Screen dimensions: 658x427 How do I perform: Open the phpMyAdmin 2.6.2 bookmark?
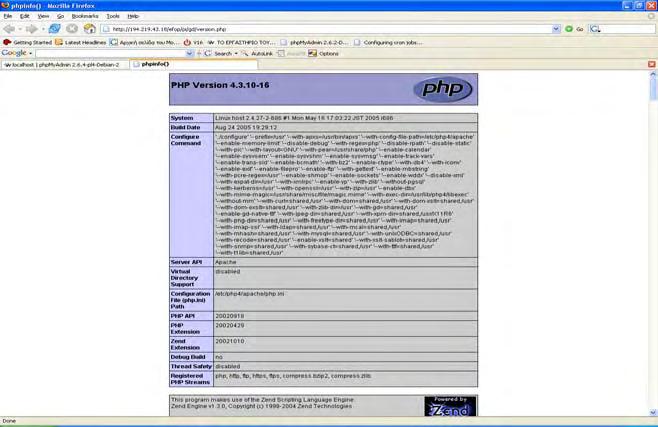tap(314, 42)
